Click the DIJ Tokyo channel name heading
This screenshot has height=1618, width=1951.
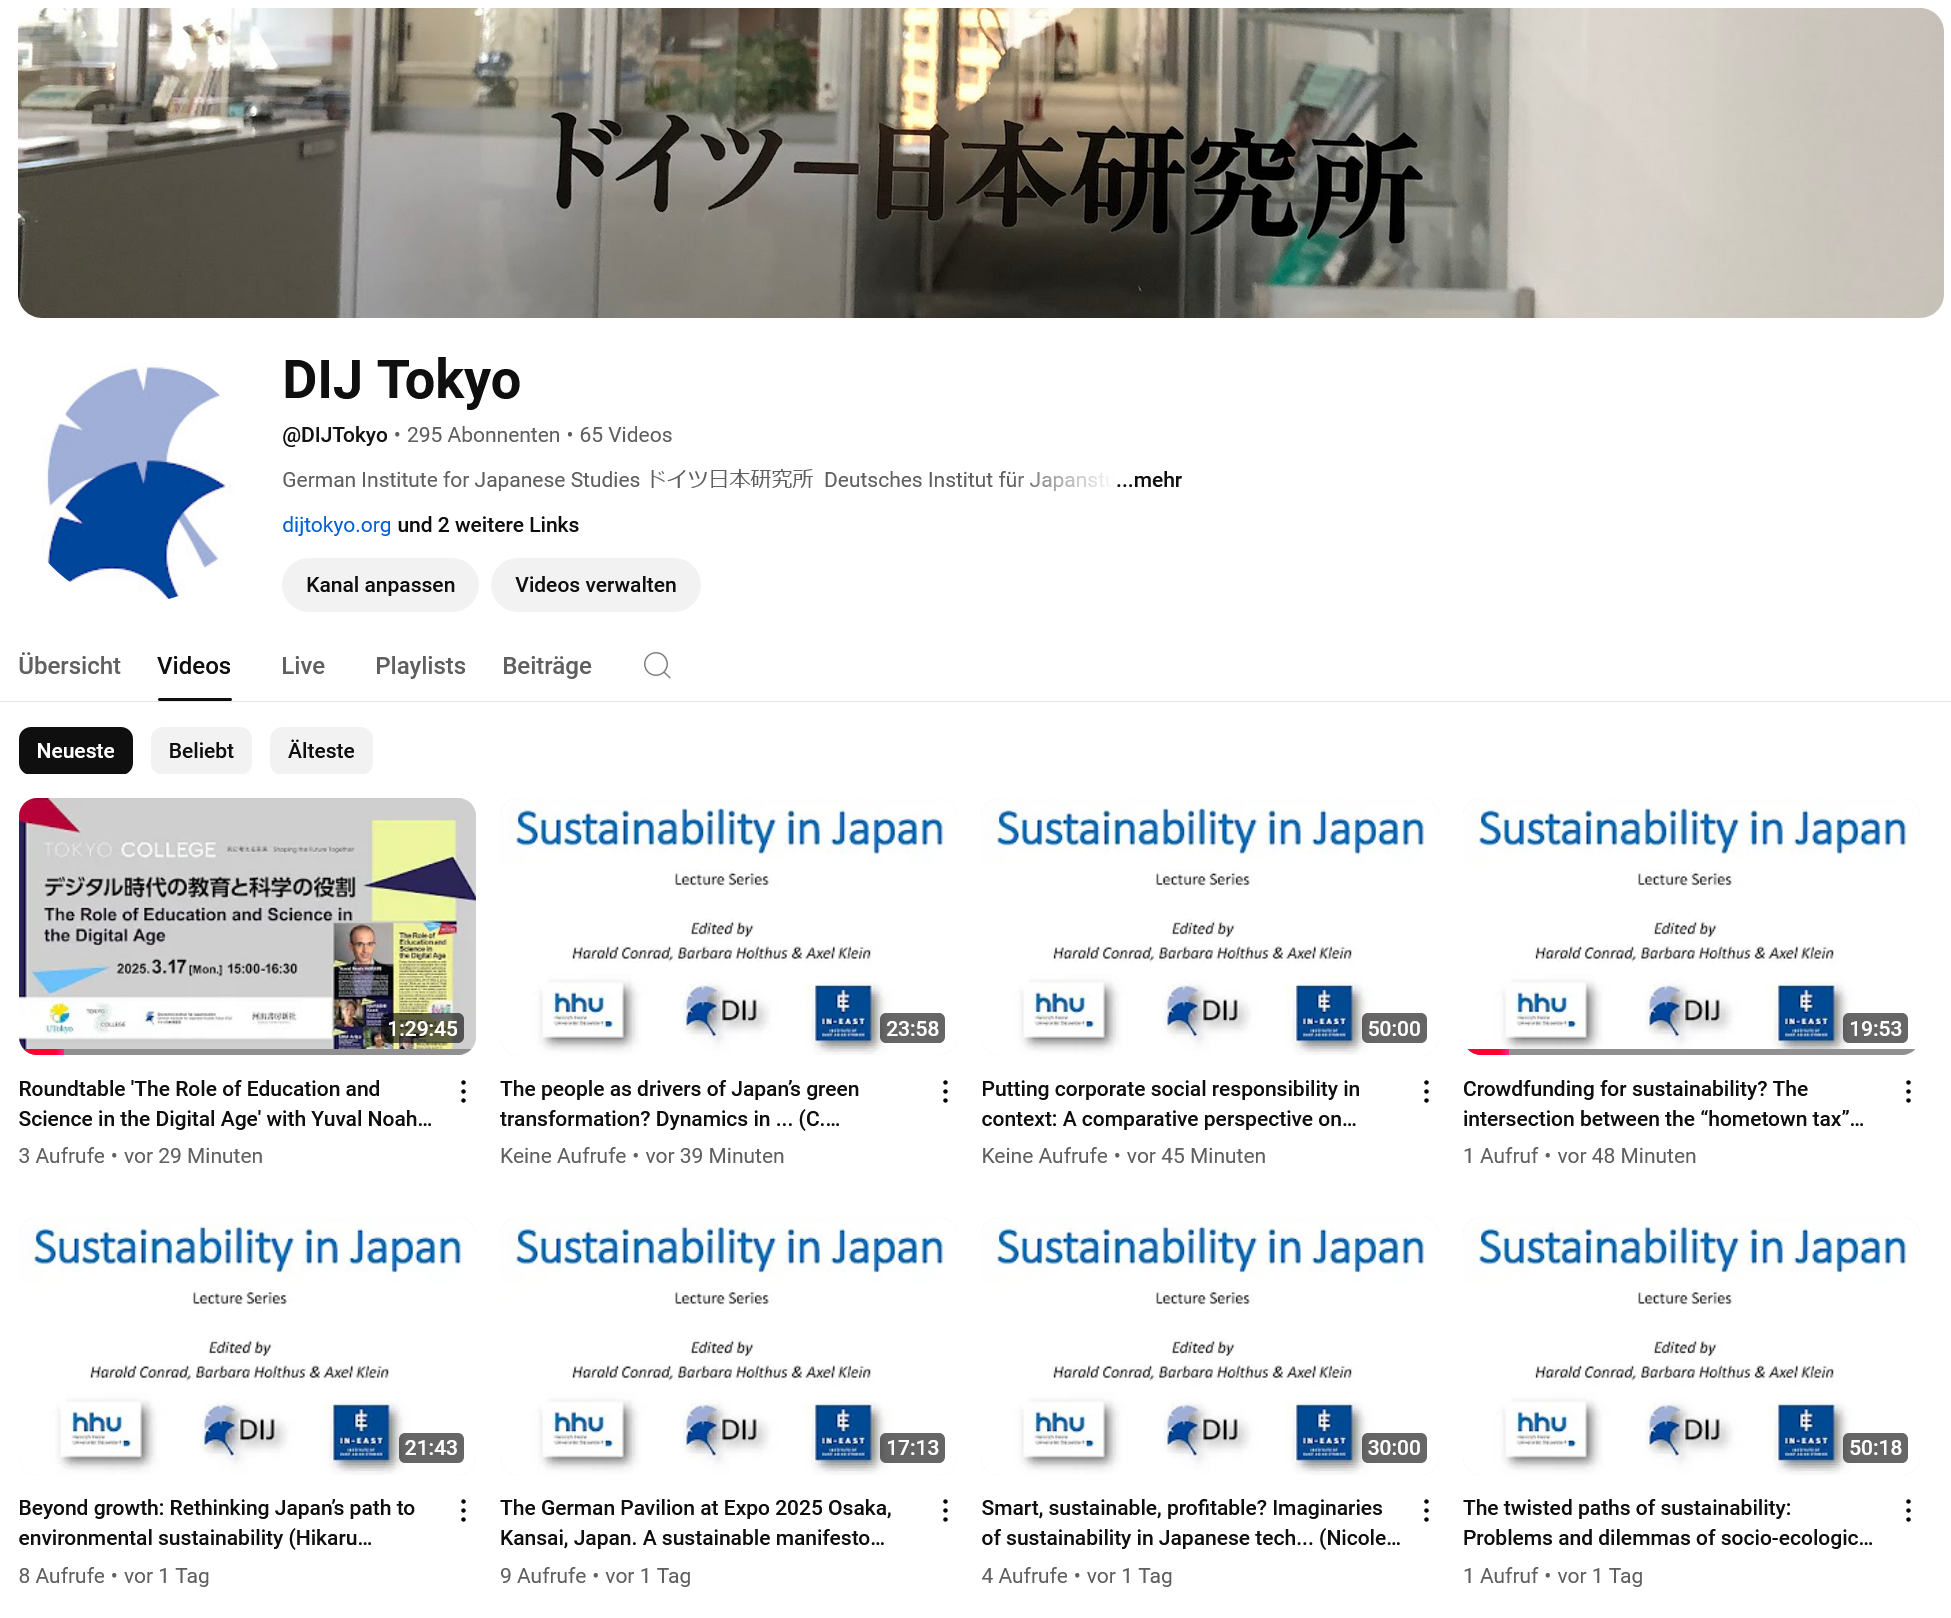point(401,380)
